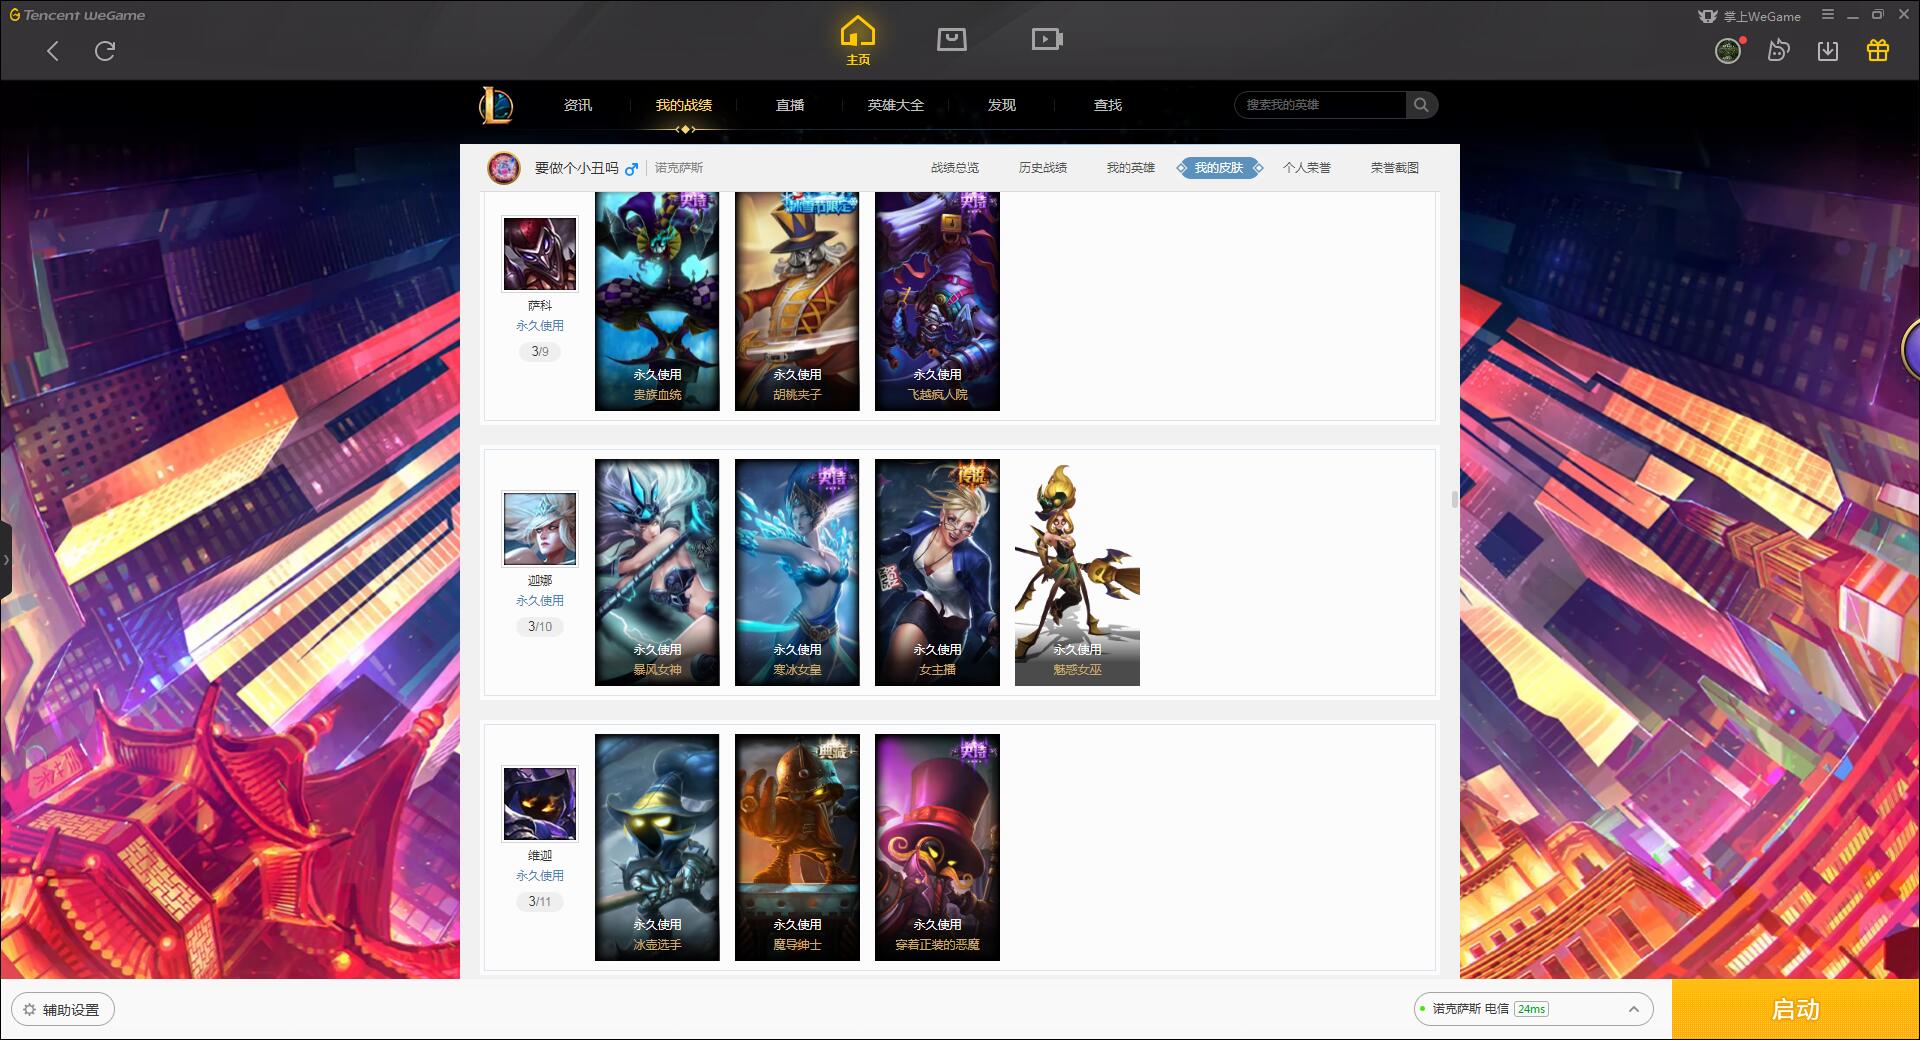Click the 24ms latency badge
1920x1040 pixels.
[1531, 1009]
